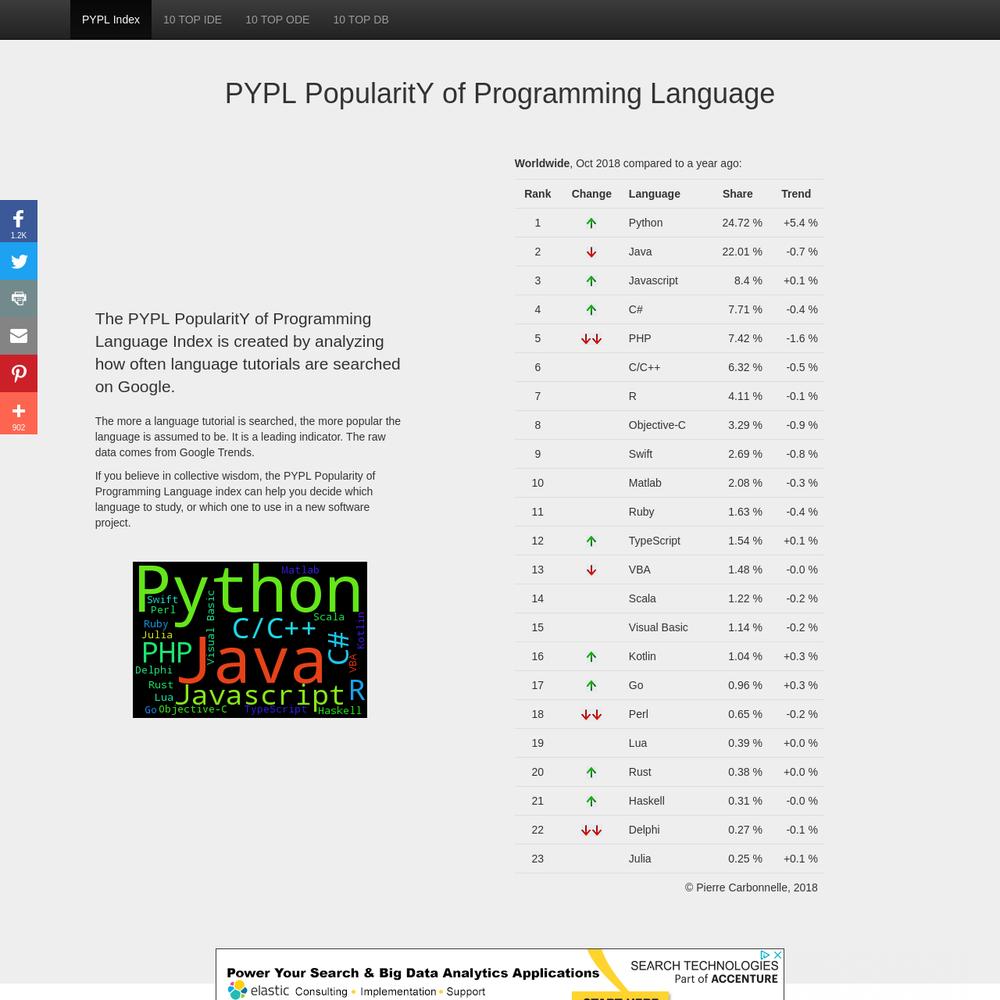Share page on Facebook sidebar icon

click(x=18, y=221)
